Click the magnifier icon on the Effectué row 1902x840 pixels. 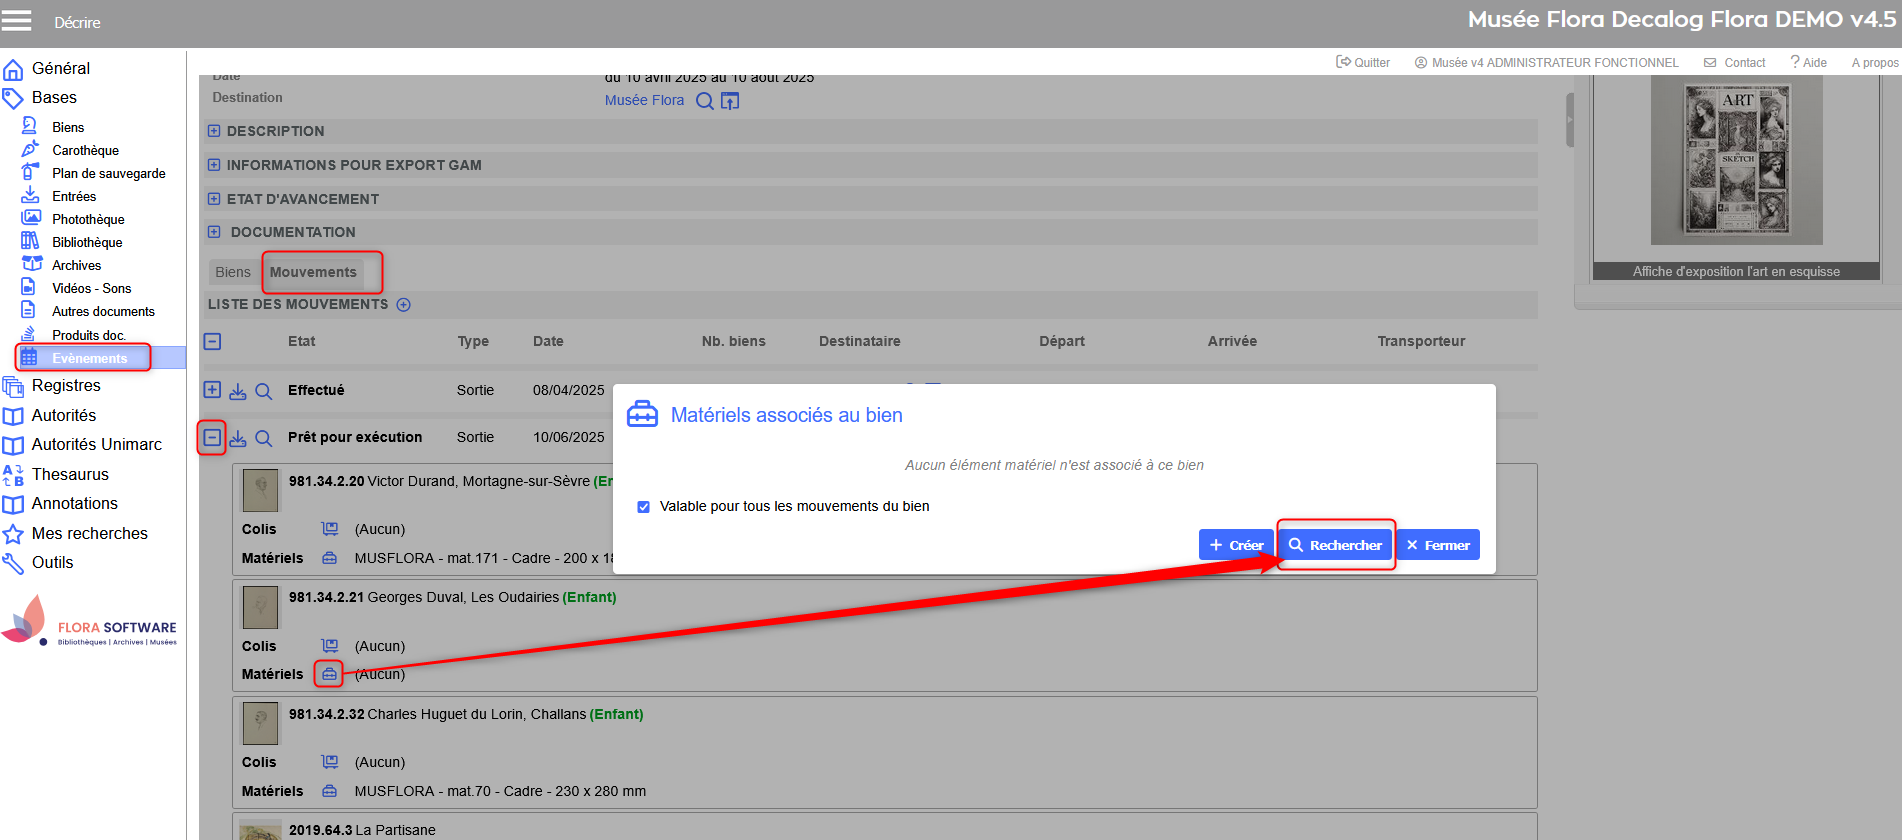click(264, 391)
